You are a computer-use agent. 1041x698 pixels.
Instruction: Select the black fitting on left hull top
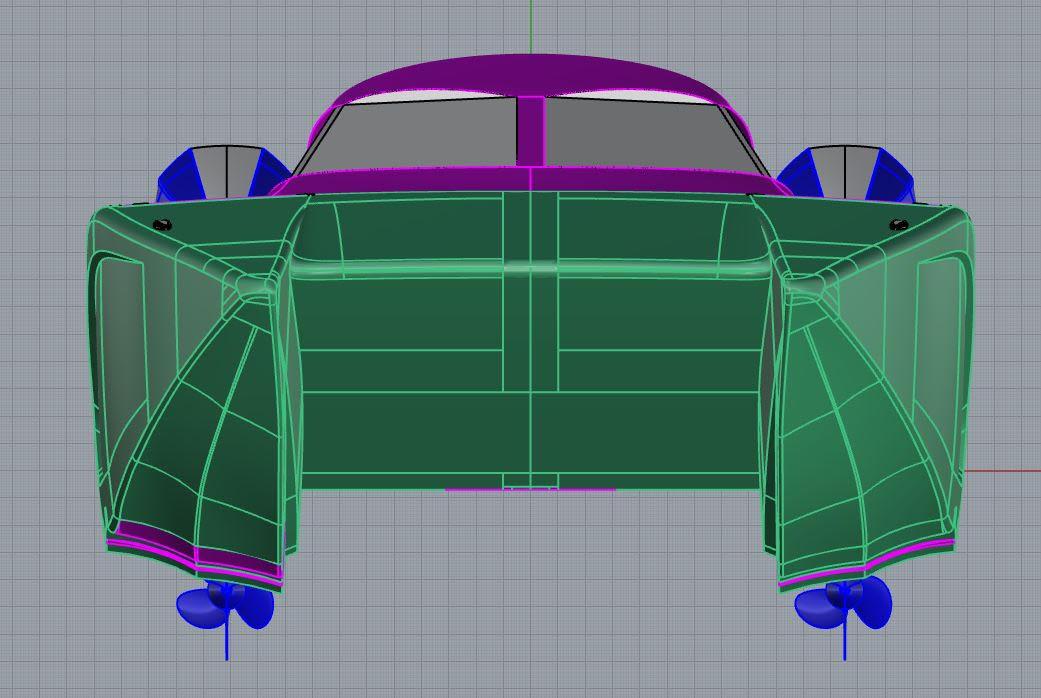(163, 224)
